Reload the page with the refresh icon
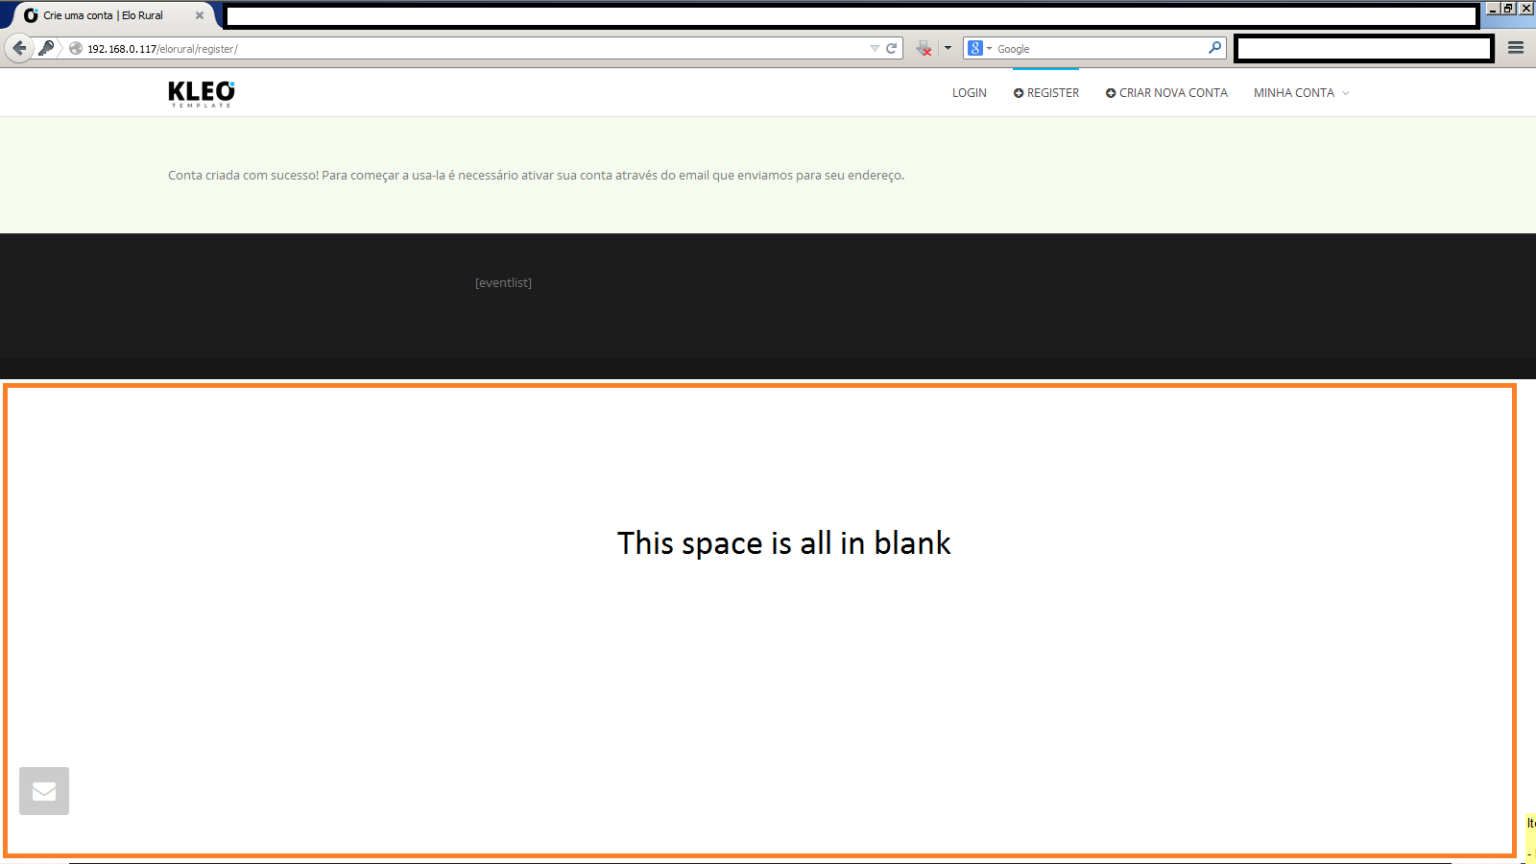 [891, 48]
